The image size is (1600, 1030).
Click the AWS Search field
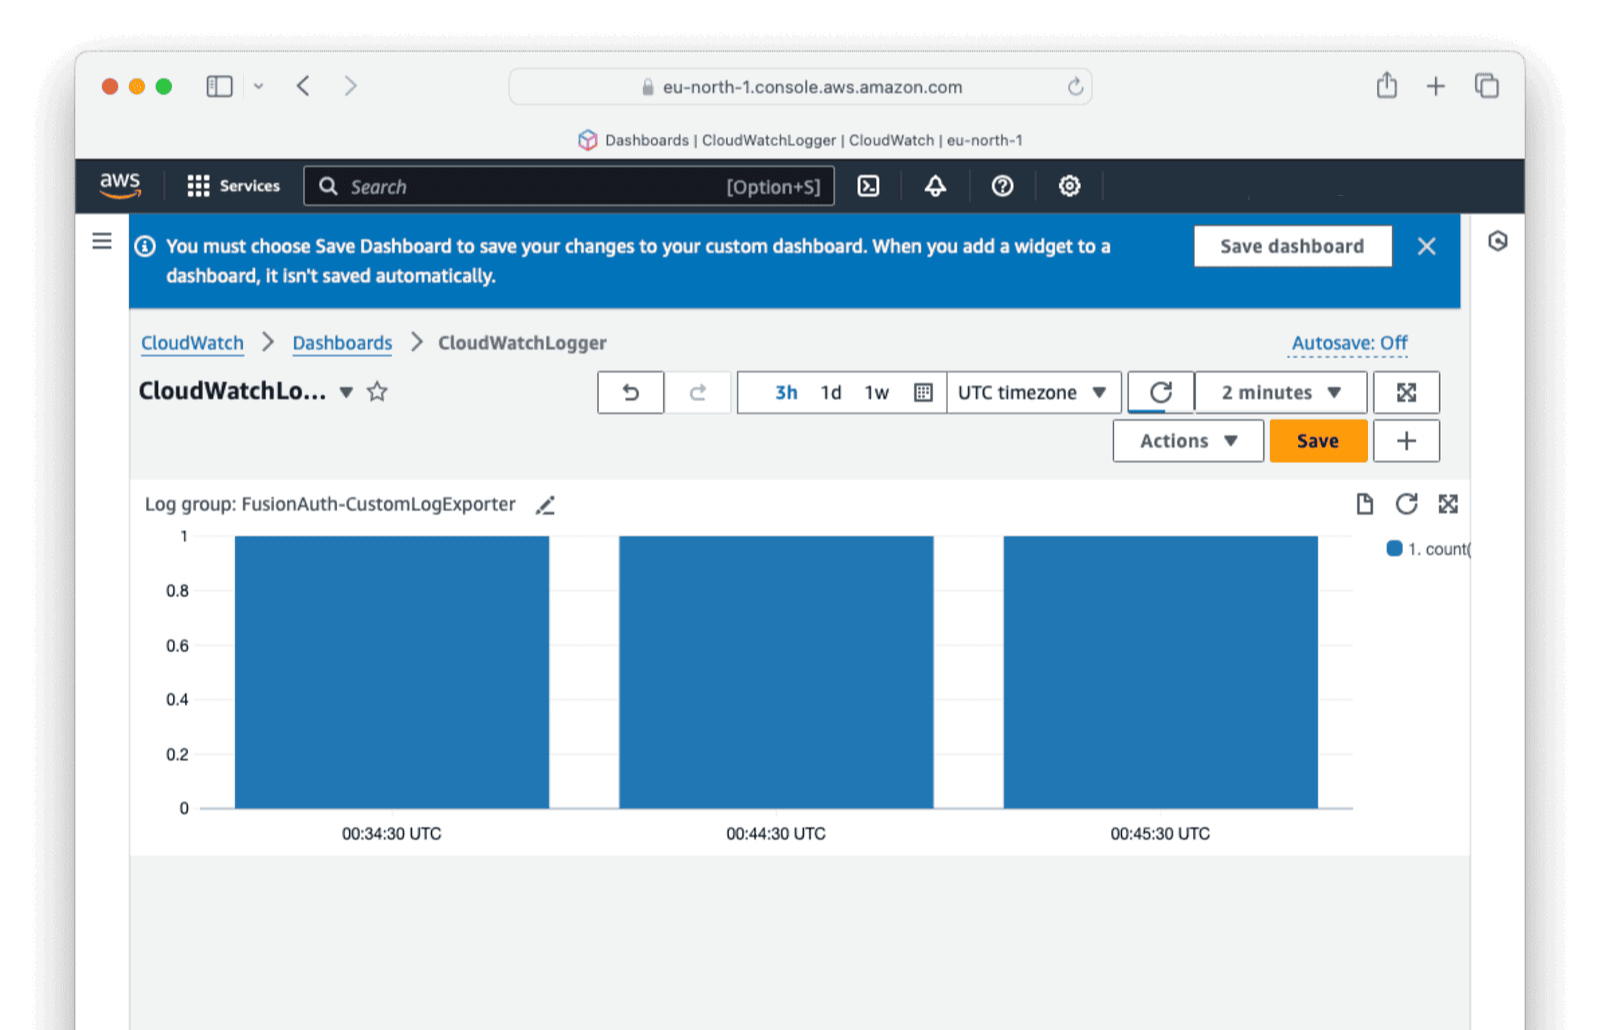[568, 186]
